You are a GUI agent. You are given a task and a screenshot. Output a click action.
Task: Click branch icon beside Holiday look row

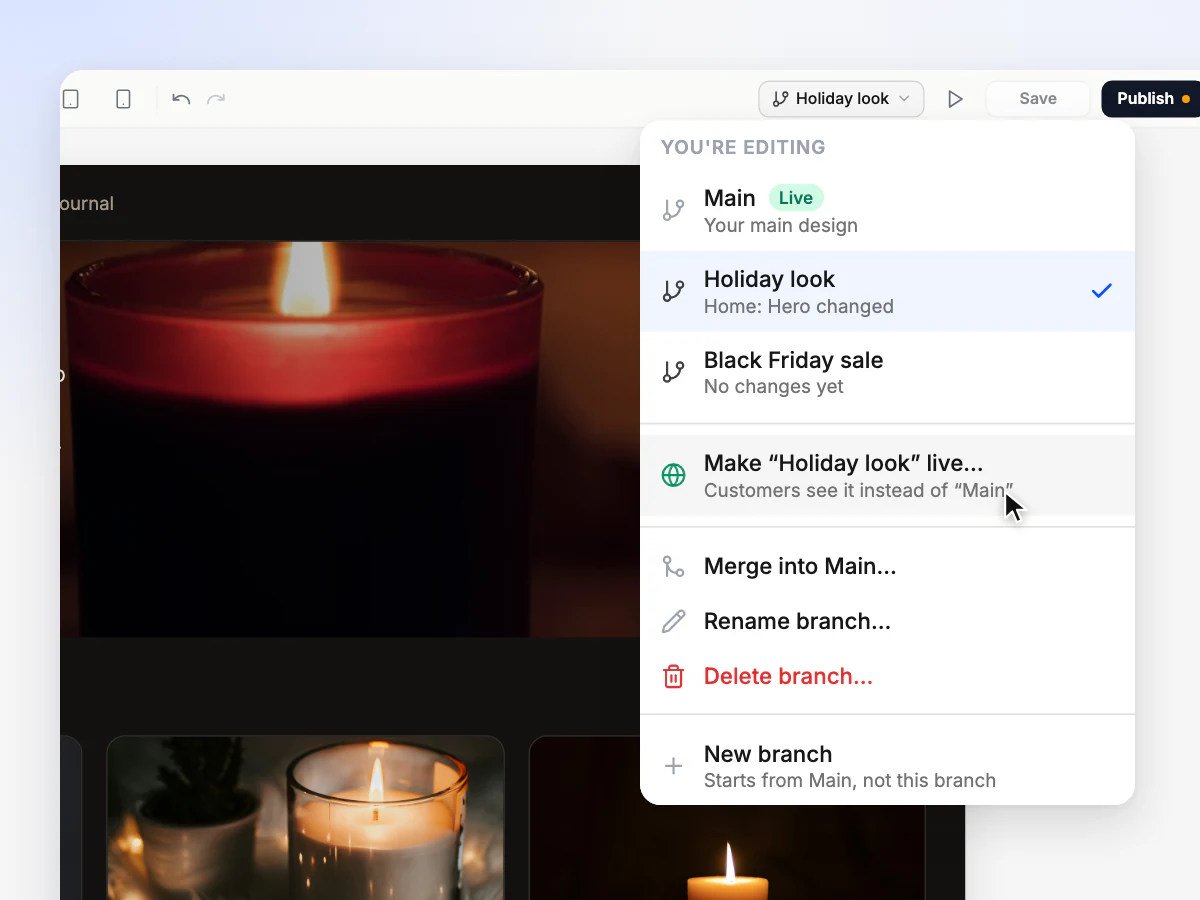(674, 291)
